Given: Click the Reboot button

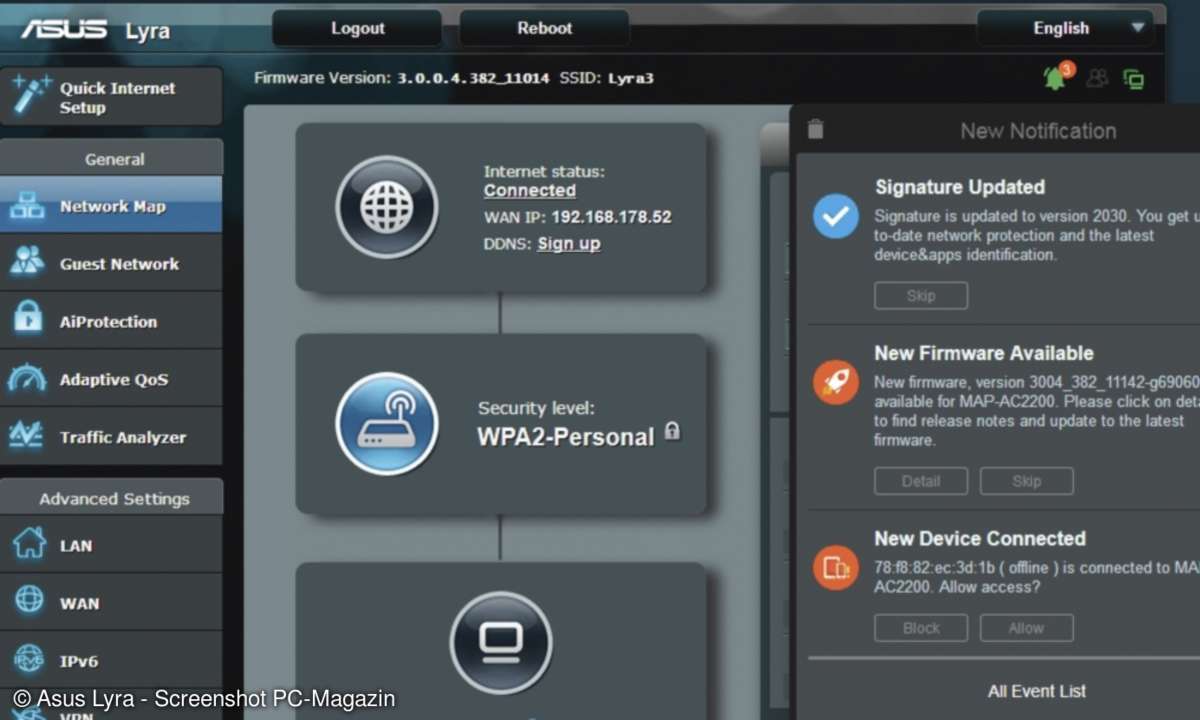Looking at the screenshot, I should [x=545, y=28].
